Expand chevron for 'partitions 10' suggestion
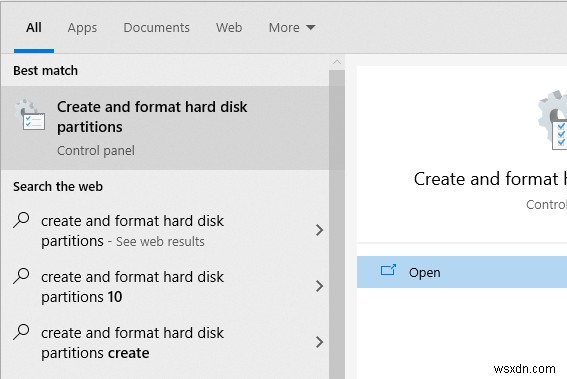 coord(319,286)
